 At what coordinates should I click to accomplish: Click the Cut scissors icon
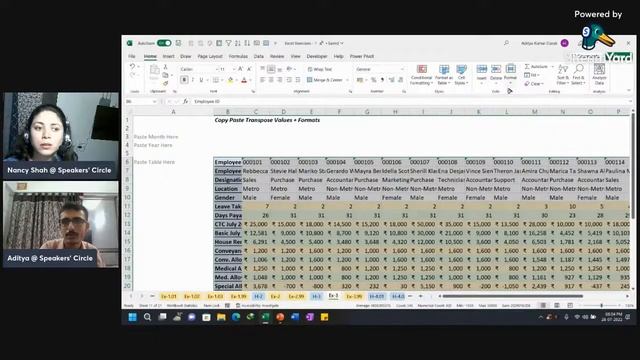tap(165, 67)
